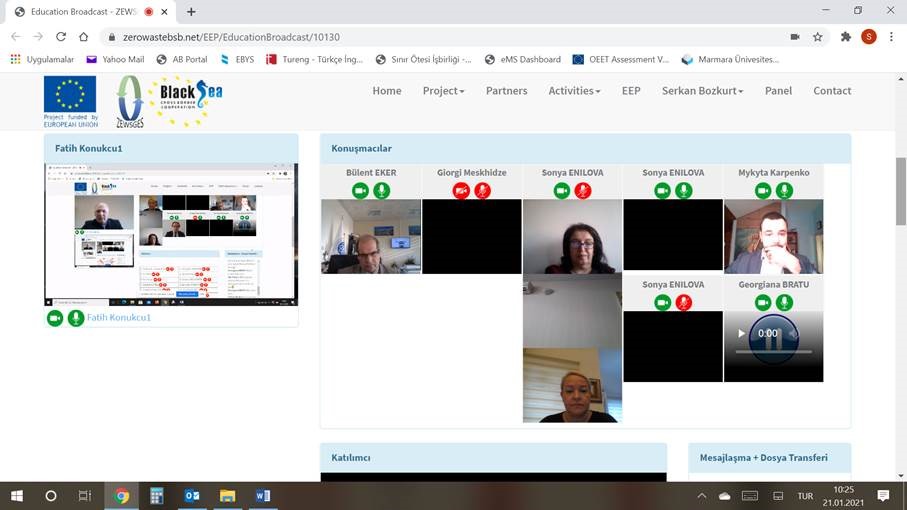Mute Mykyta Karpenko's microphone
The image size is (907, 510).
784,191
